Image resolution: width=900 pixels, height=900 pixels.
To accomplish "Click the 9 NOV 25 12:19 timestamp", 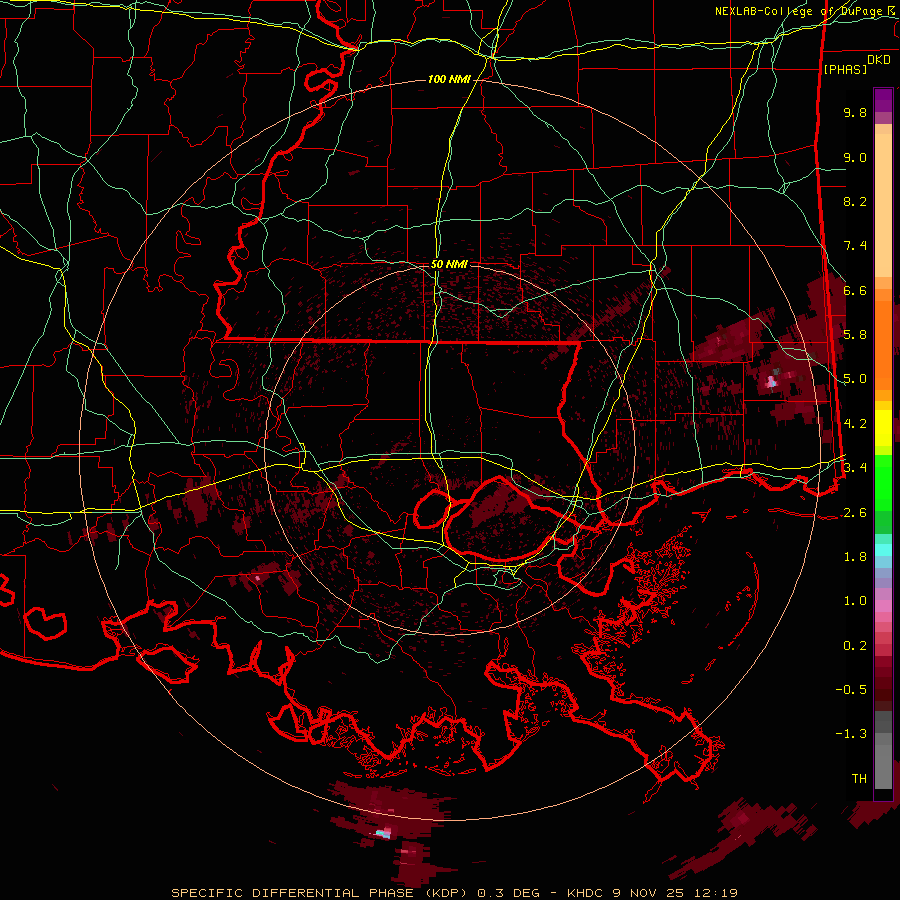I will tap(675, 893).
